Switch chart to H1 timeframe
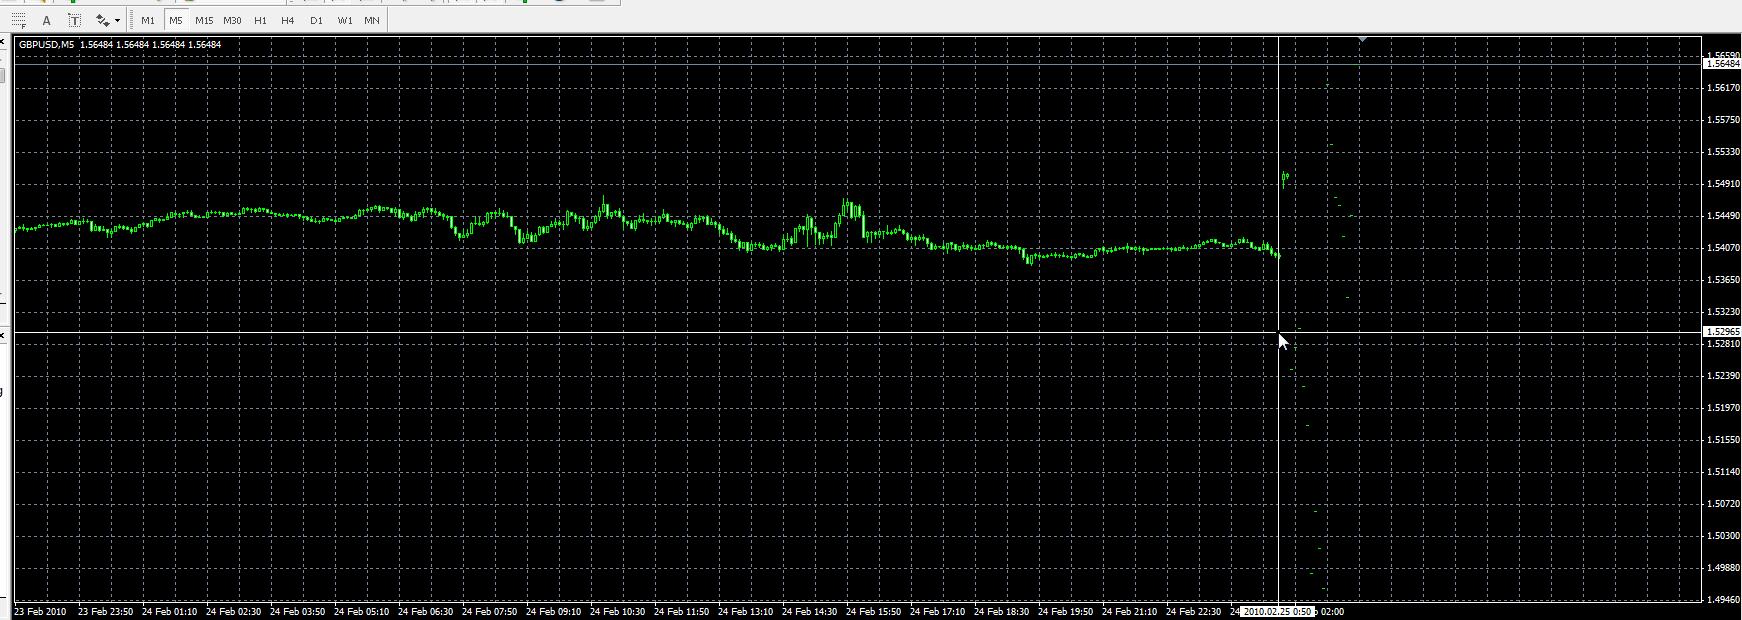 coord(260,20)
